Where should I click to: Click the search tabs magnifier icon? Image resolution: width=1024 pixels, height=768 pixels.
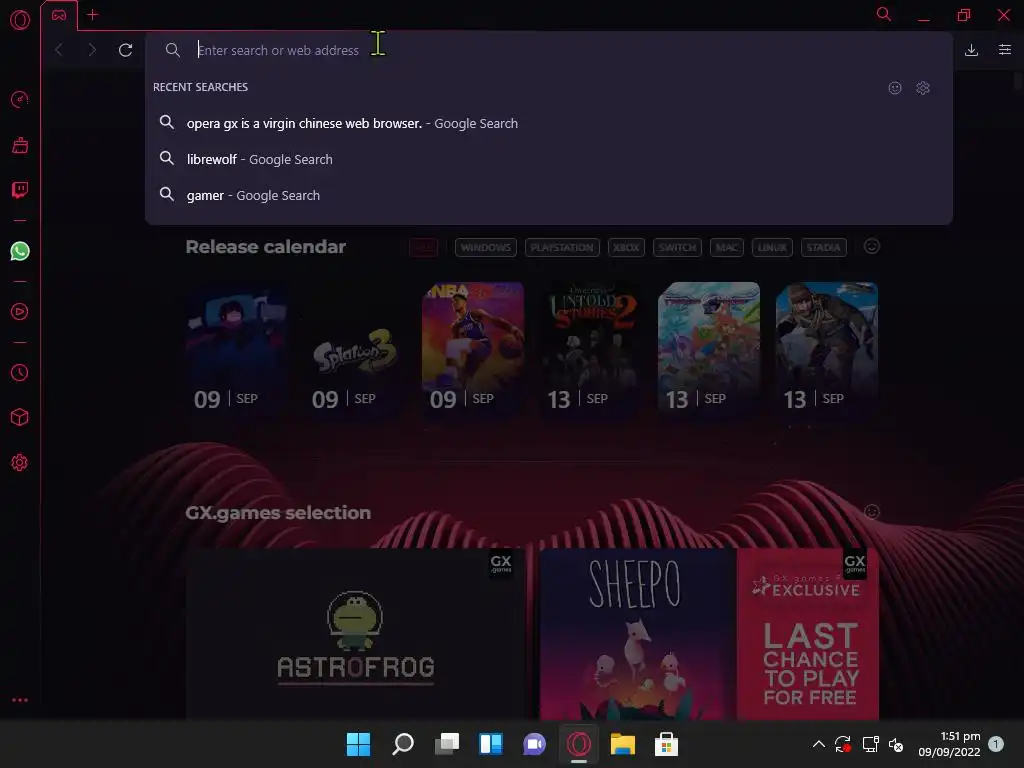tap(884, 14)
